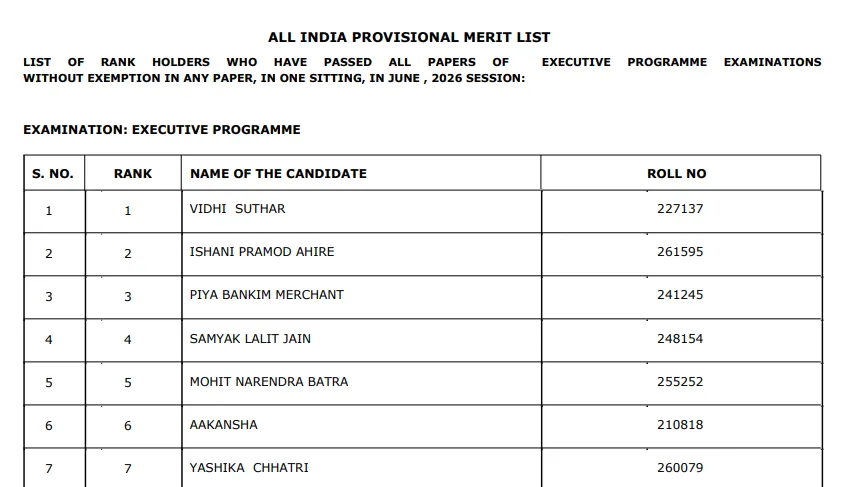847x487 pixels.
Task: Click the 'ROLL NO' column header
Action: (677, 173)
